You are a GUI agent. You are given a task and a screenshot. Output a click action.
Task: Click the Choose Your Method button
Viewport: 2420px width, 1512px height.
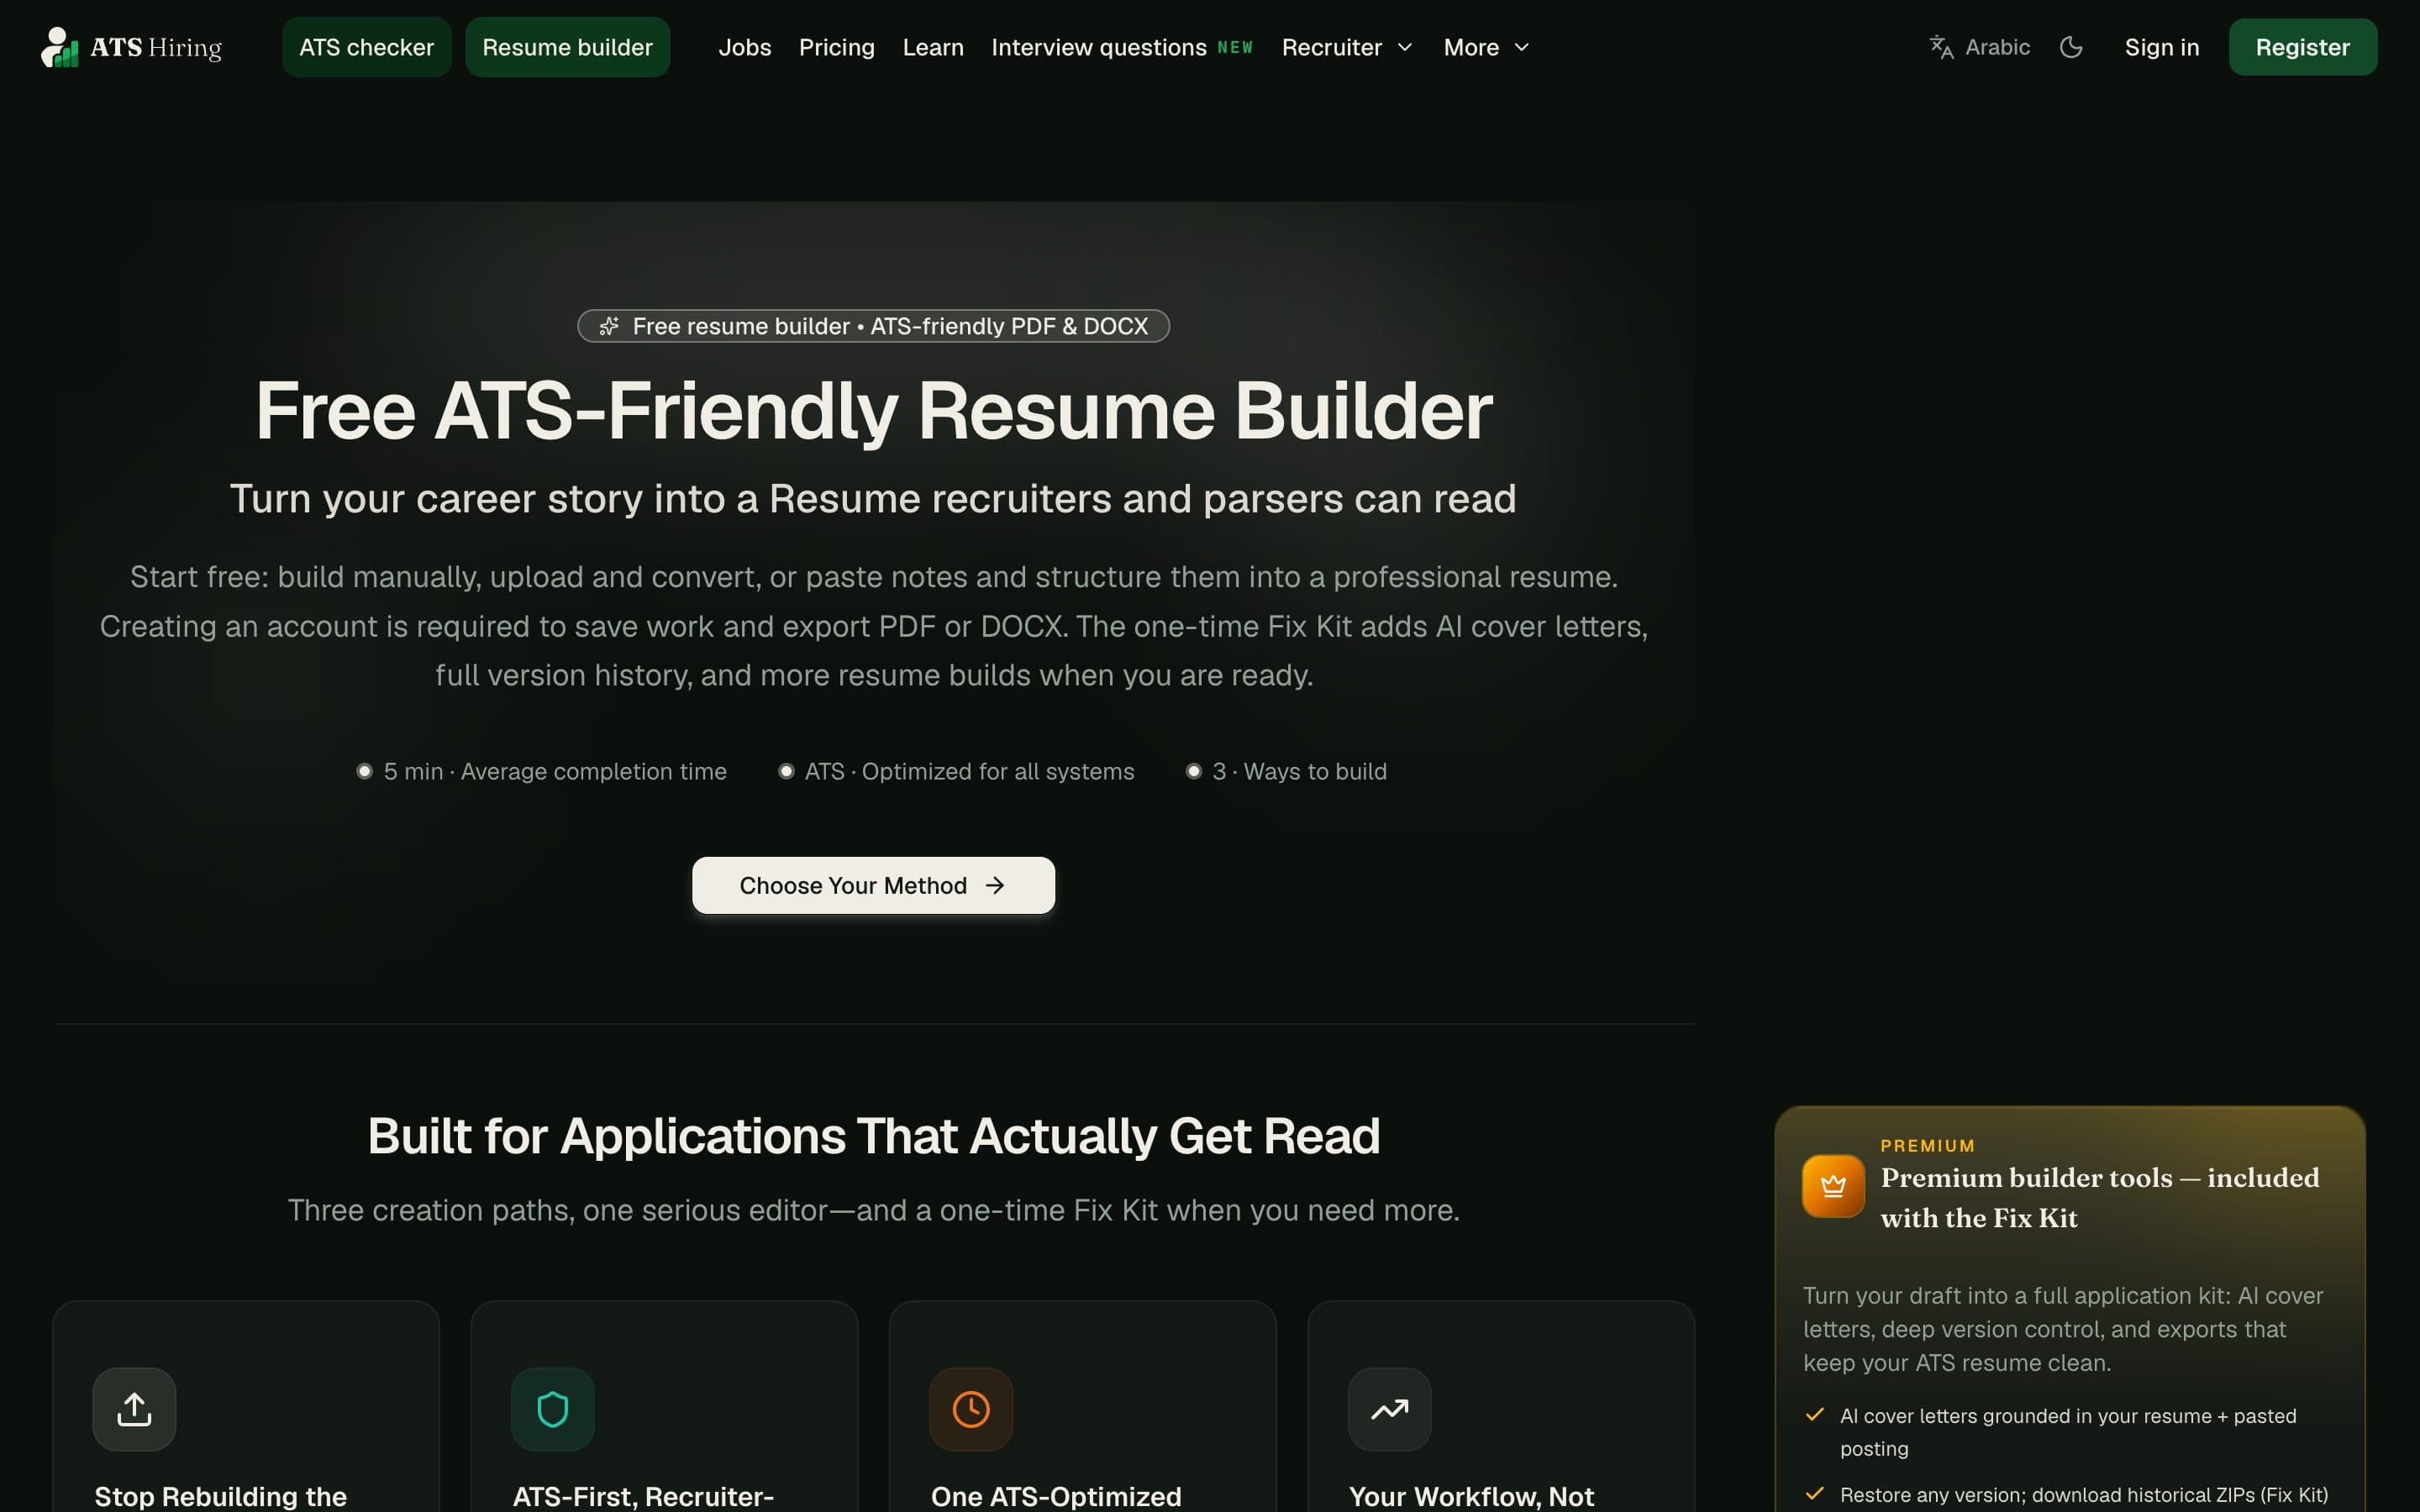tap(873, 885)
